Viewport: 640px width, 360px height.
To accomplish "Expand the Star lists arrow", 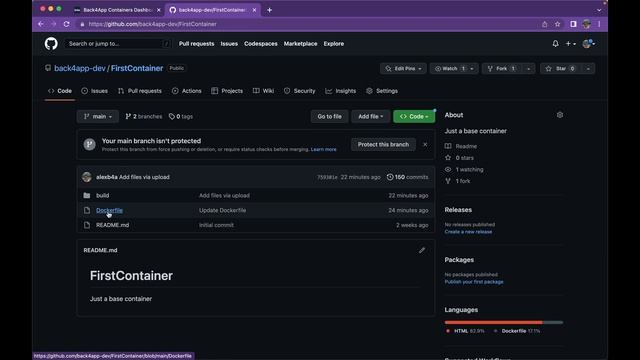I will 588,69.
